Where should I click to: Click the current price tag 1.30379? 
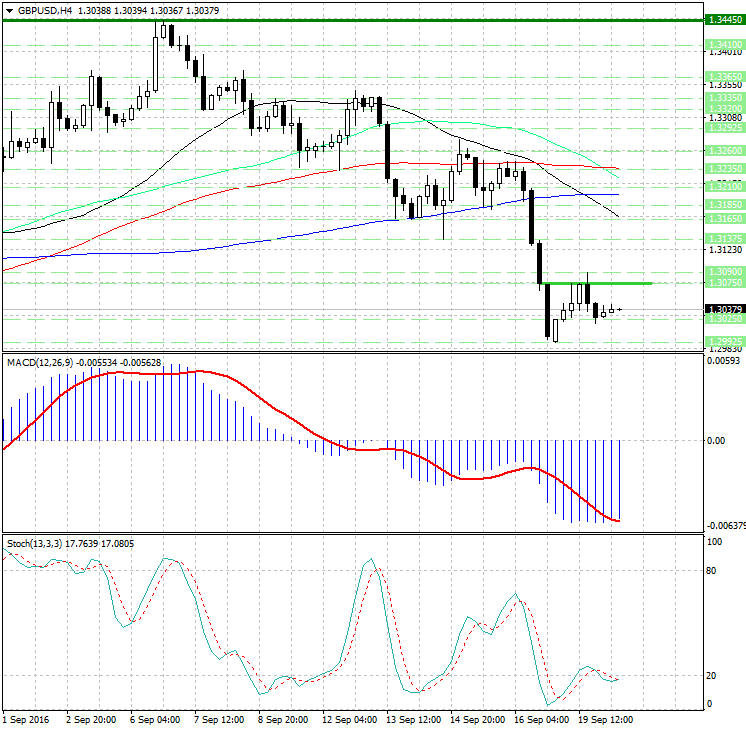(725, 309)
